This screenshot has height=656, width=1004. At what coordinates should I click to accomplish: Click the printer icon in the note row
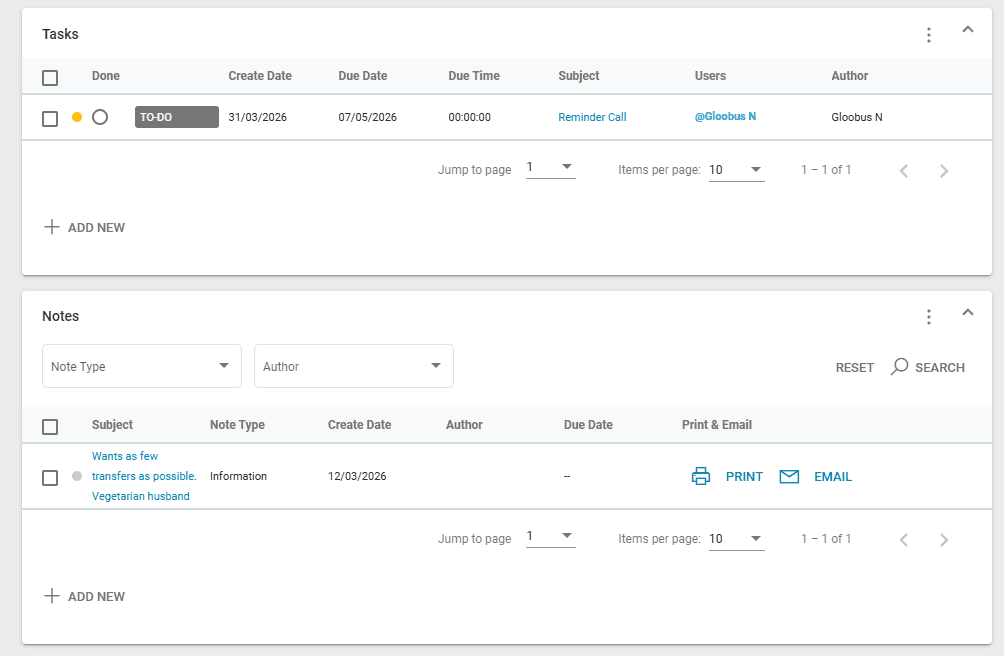(700, 477)
